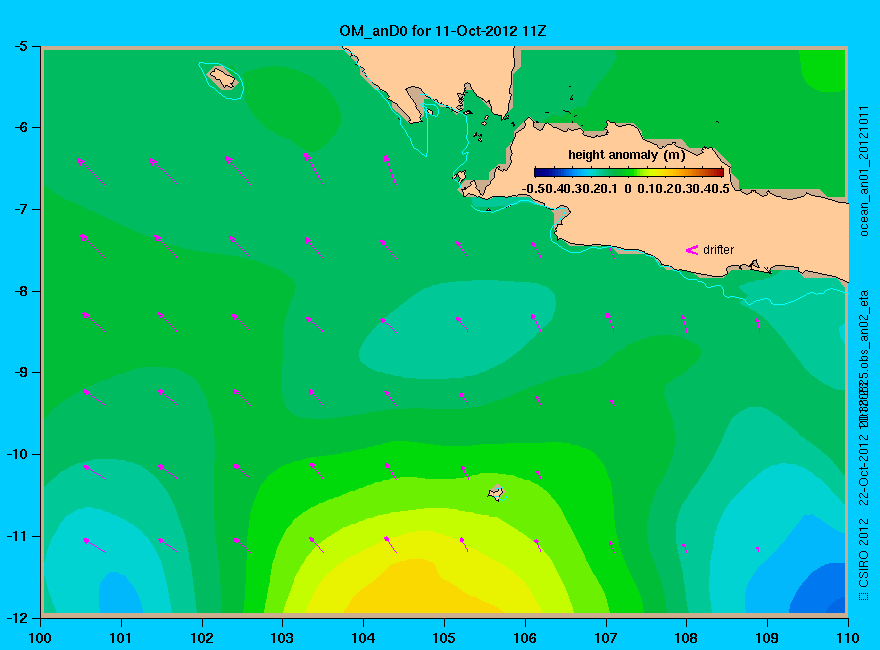The image size is (880, 650).
Task: Click the small island near 105.6E, 10.5S
Action: point(496,493)
